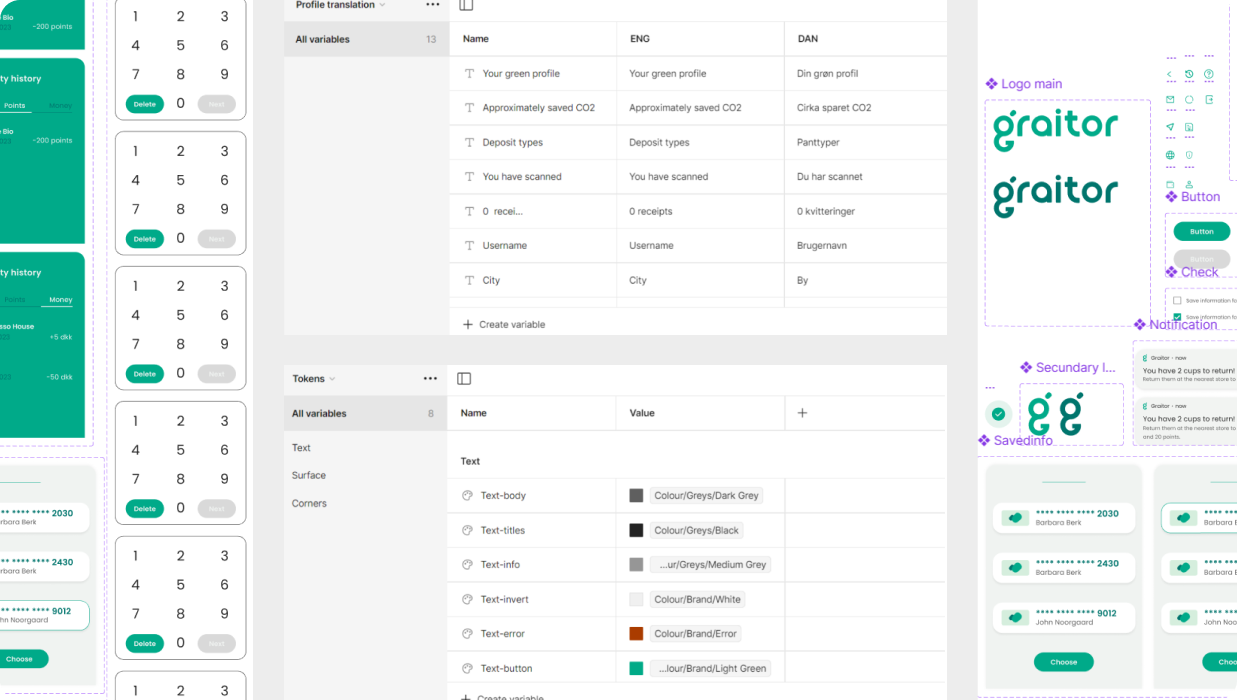Click the White swatch for Text-invert
This screenshot has width=1237, height=700.
pos(636,599)
